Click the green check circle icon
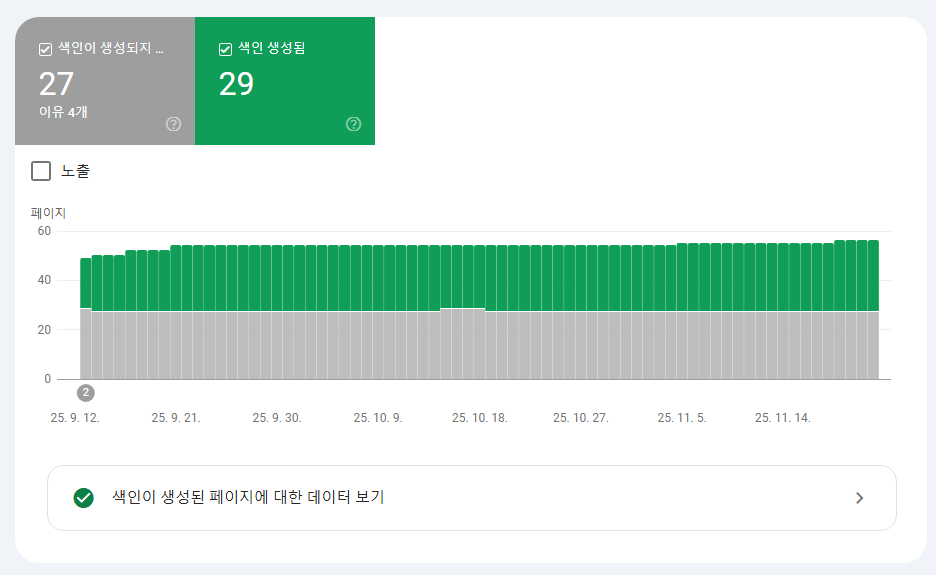Screen dimensions: 936x575 coord(84,498)
